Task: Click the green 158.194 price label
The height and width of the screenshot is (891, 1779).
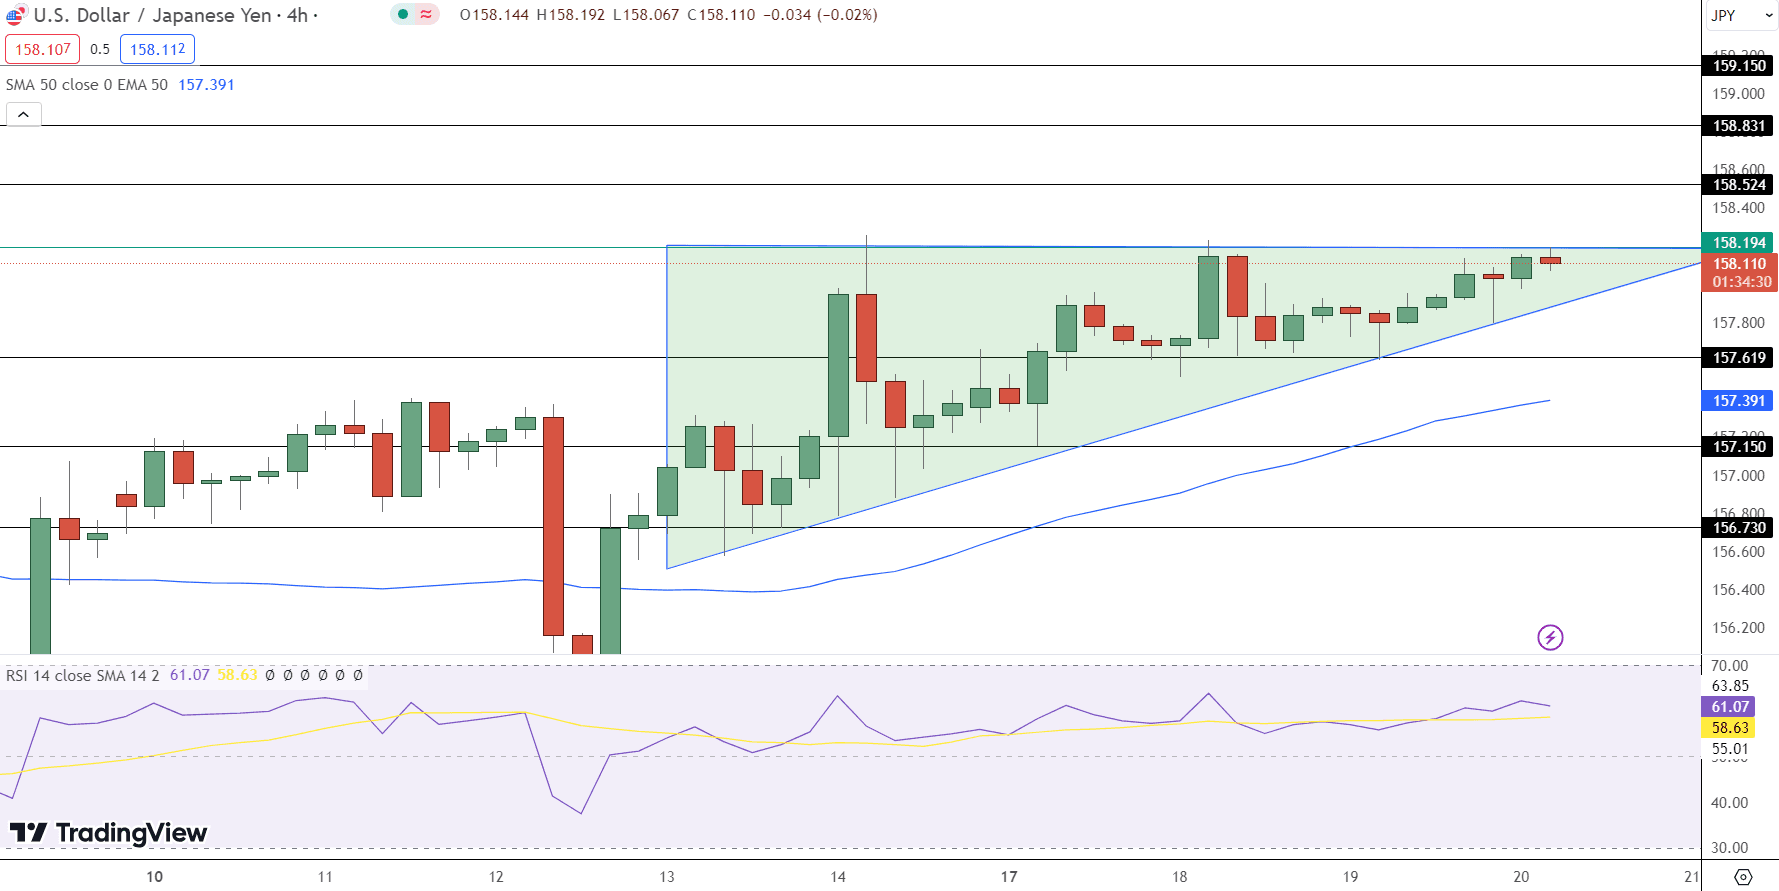Action: tap(1738, 243)
